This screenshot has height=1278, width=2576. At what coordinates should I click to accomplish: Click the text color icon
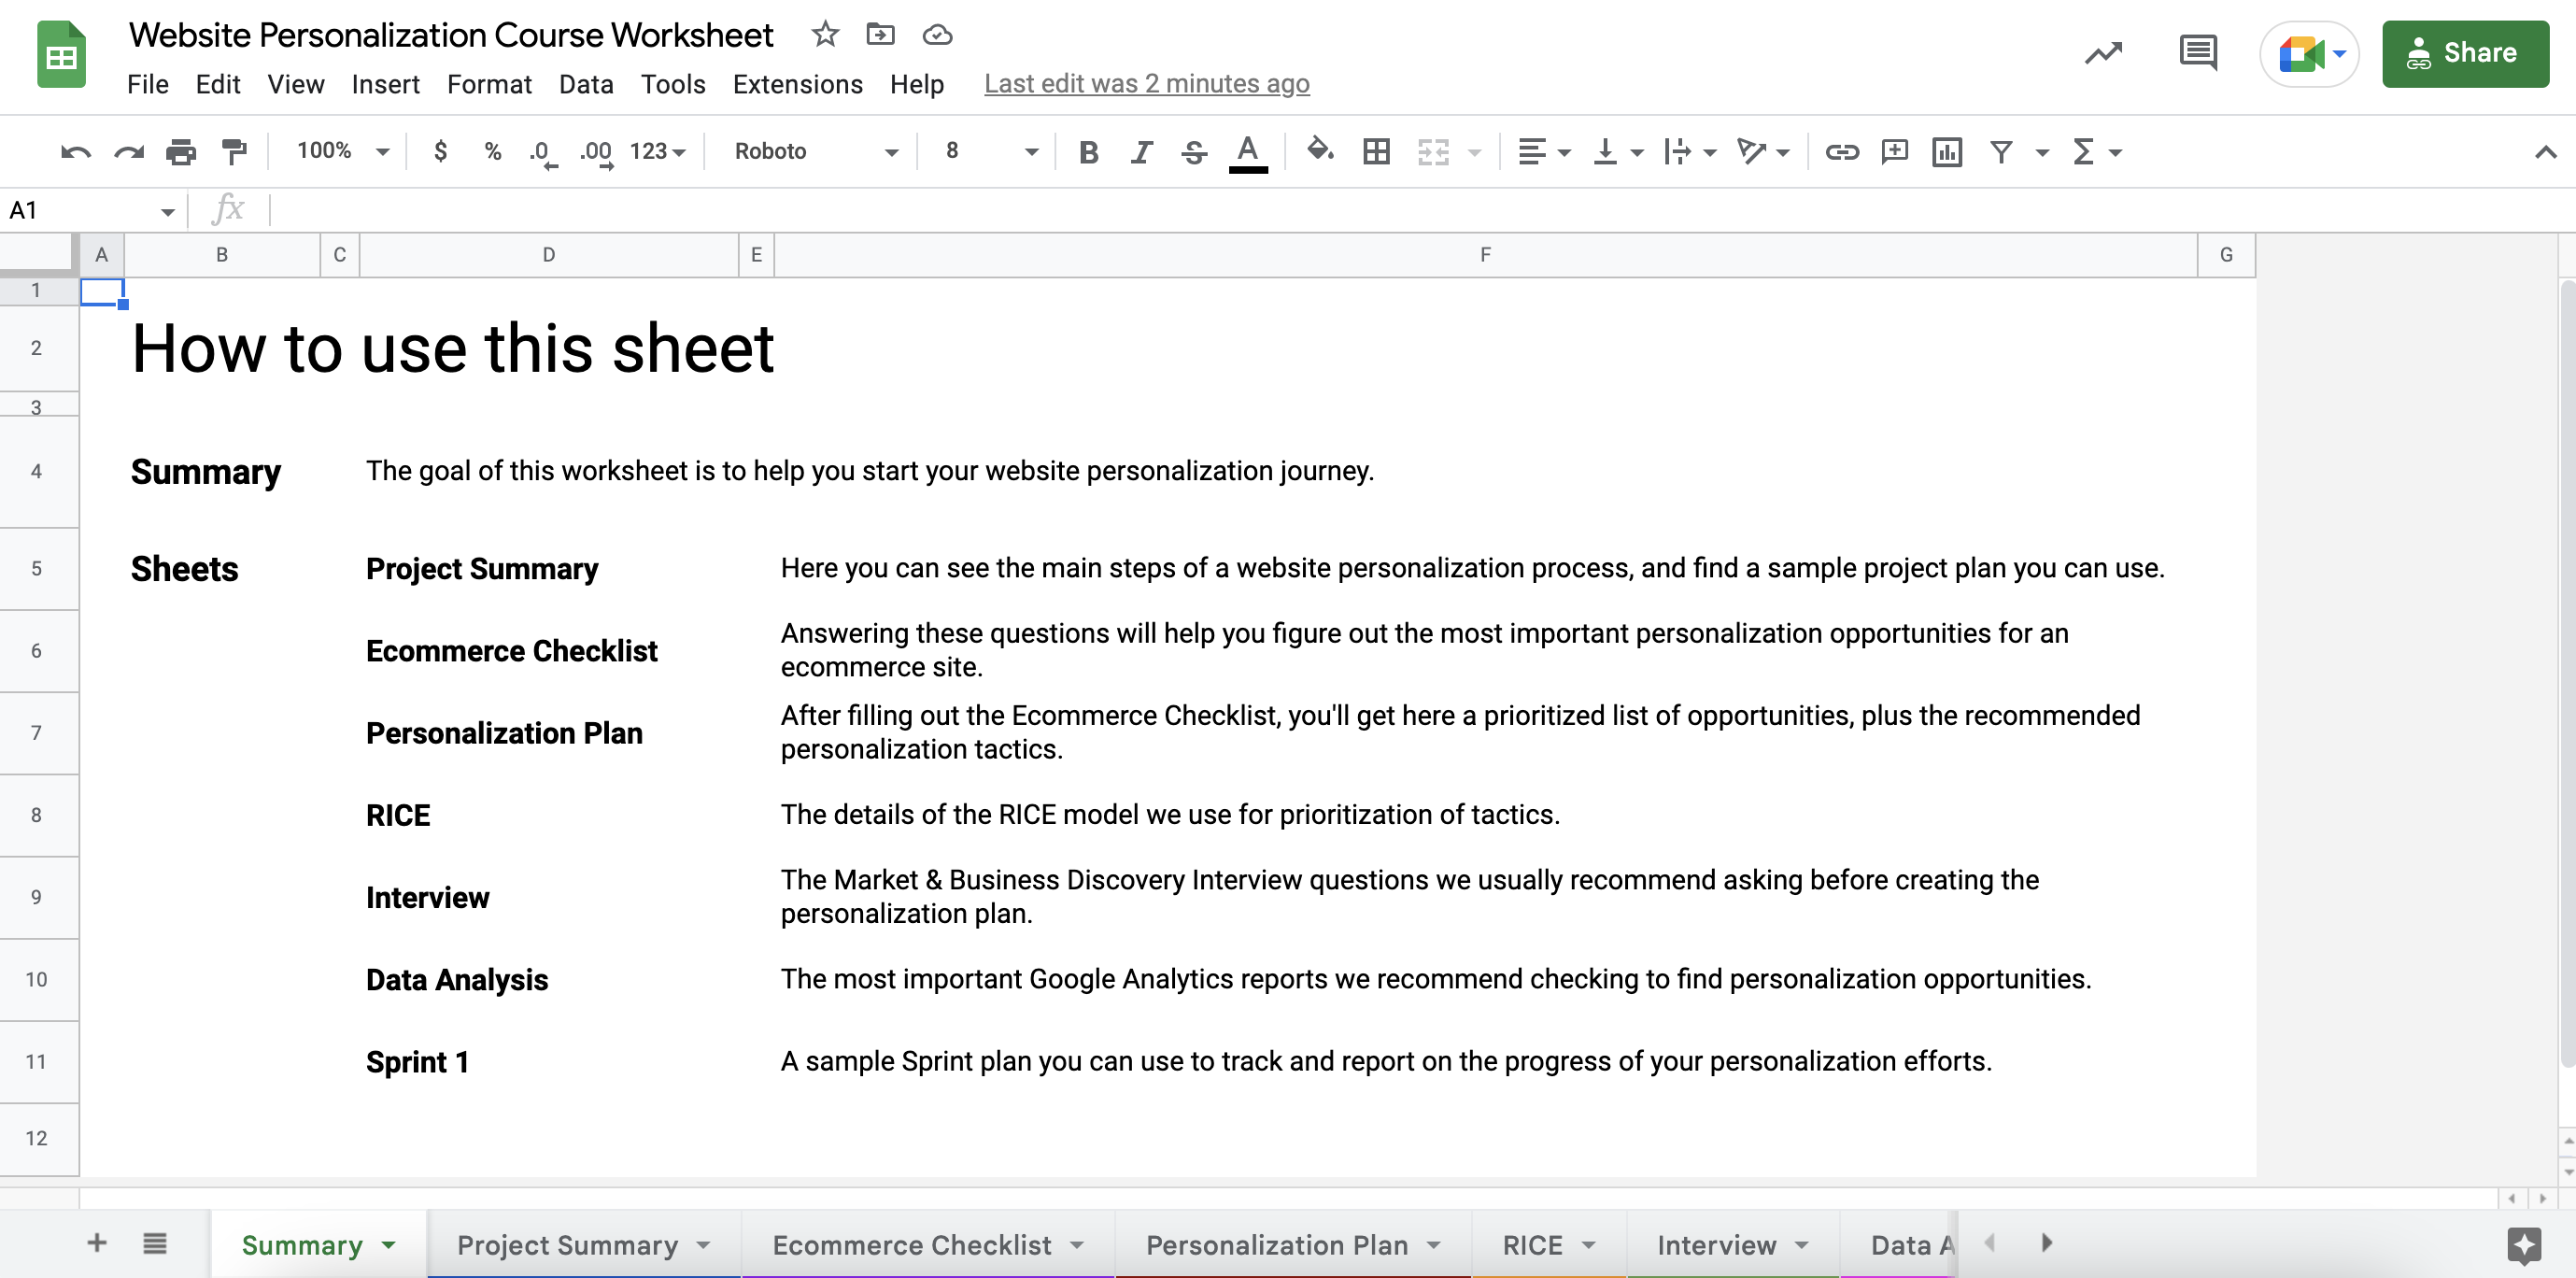click(1247, 151)
